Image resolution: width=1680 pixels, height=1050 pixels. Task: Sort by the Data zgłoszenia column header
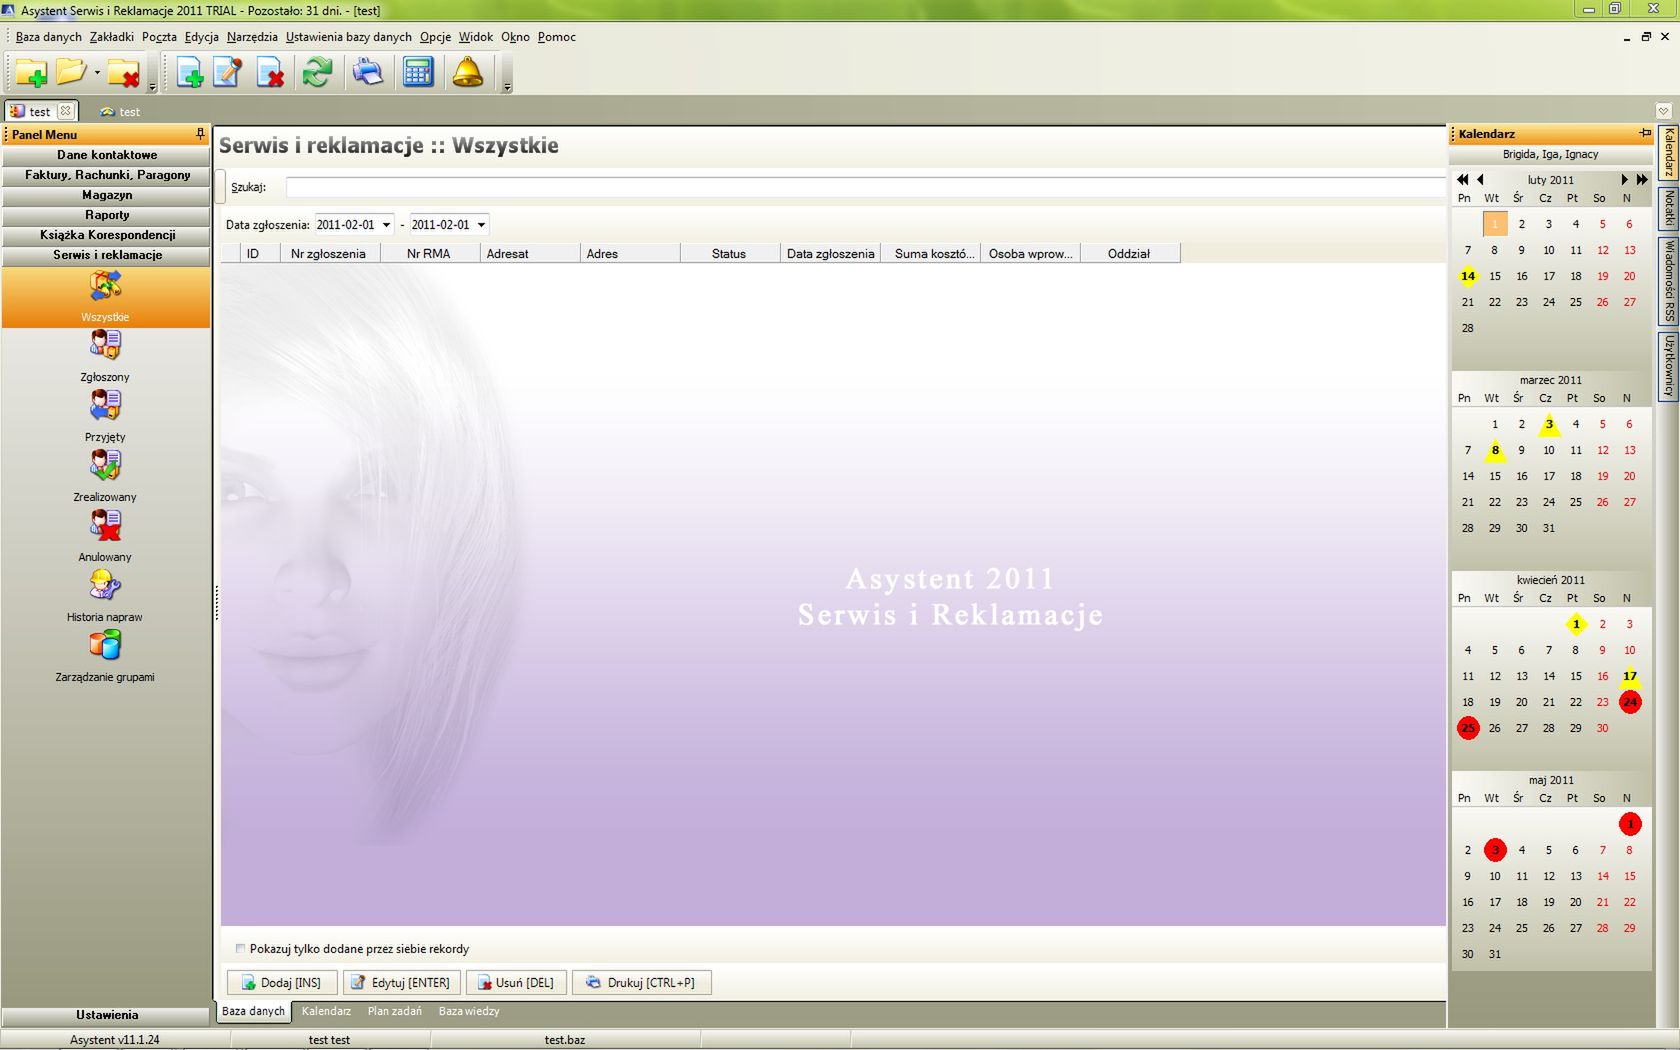pyautogui.click(x=830, y=254)
